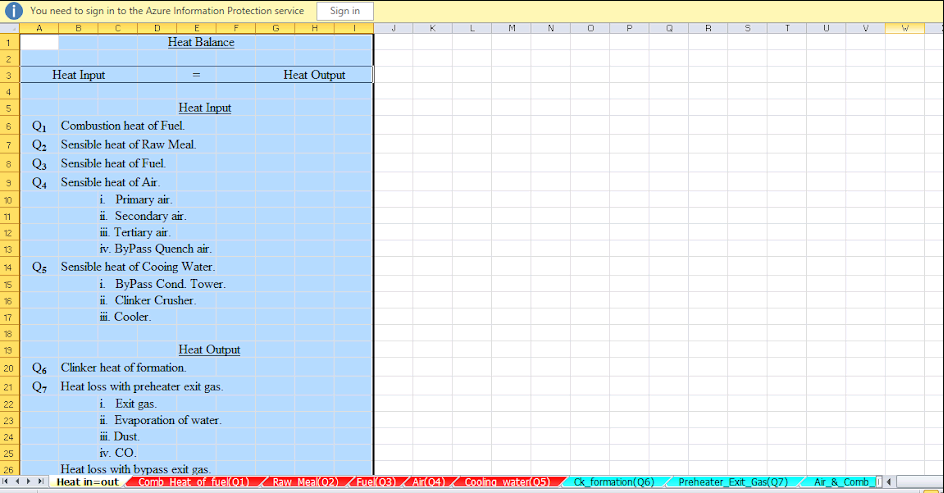
Task: Click the horizontal scrollbar left arrow
Action: click(x=889, y=482)
